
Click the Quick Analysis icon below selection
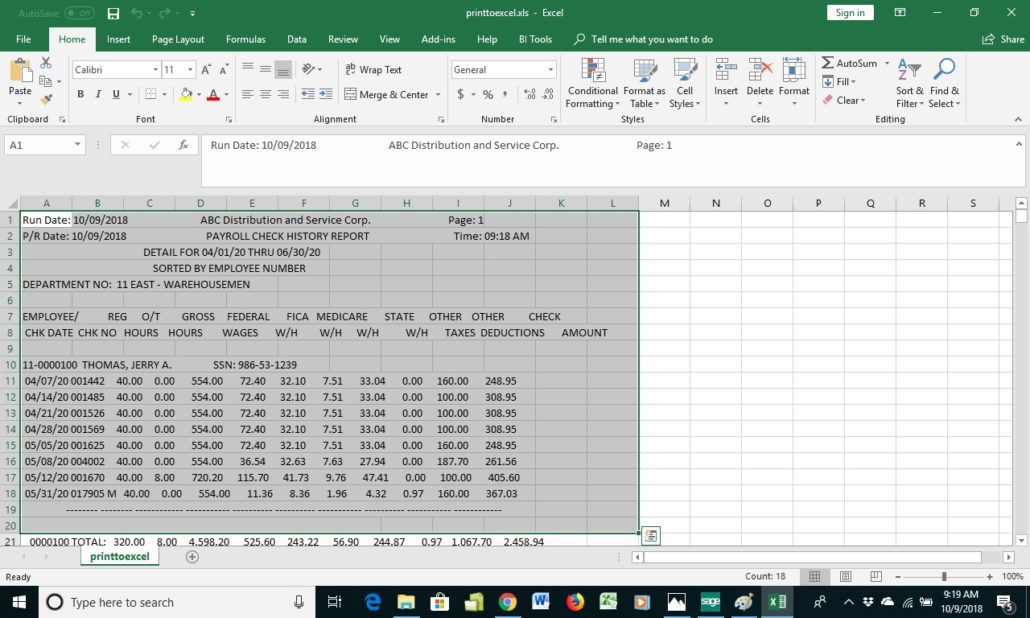(650, 536)
